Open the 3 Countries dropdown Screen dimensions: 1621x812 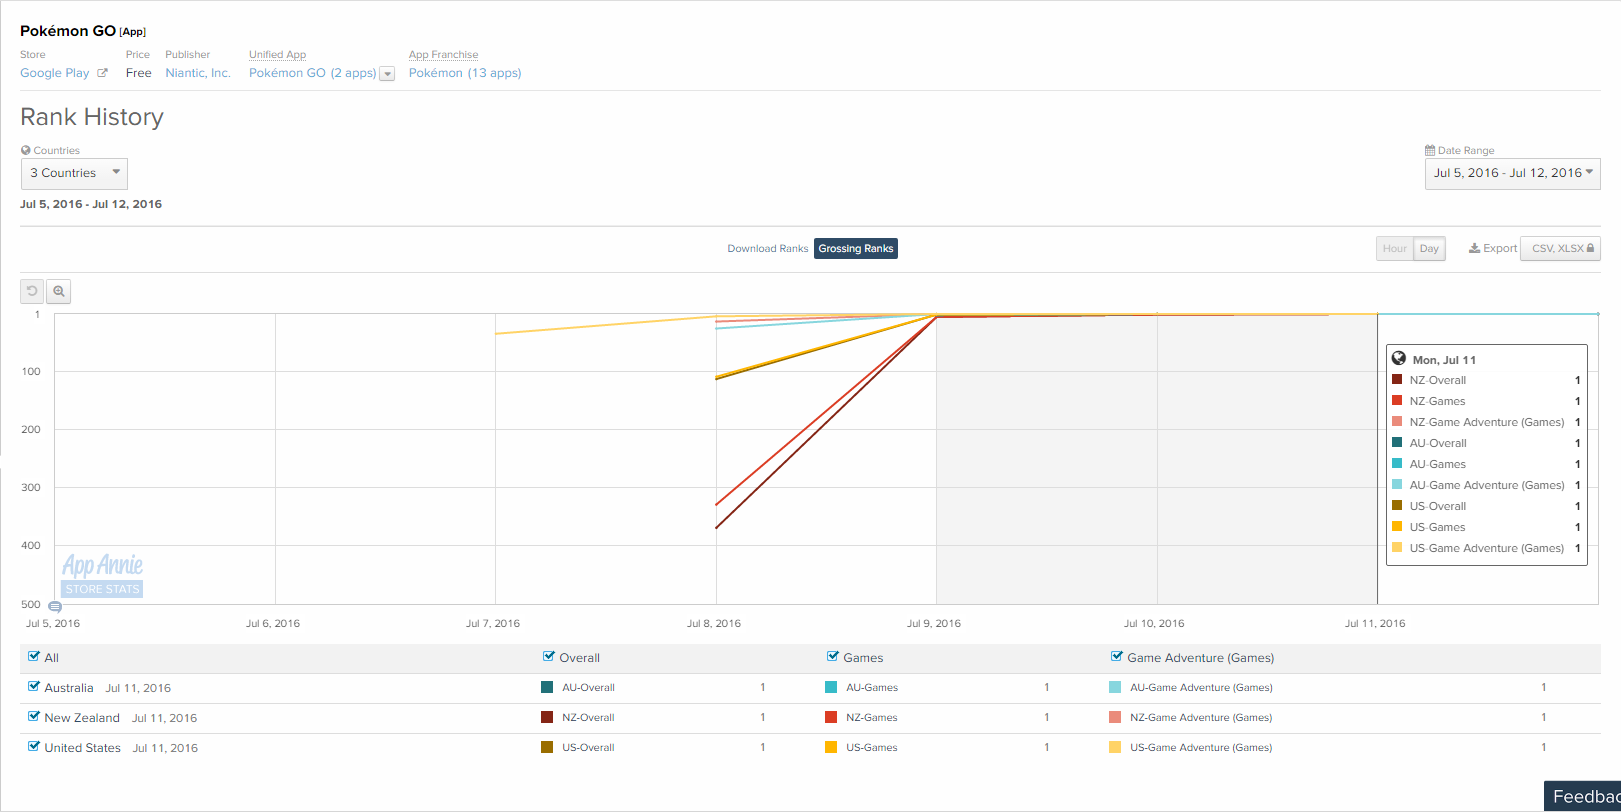coord(74,173)
